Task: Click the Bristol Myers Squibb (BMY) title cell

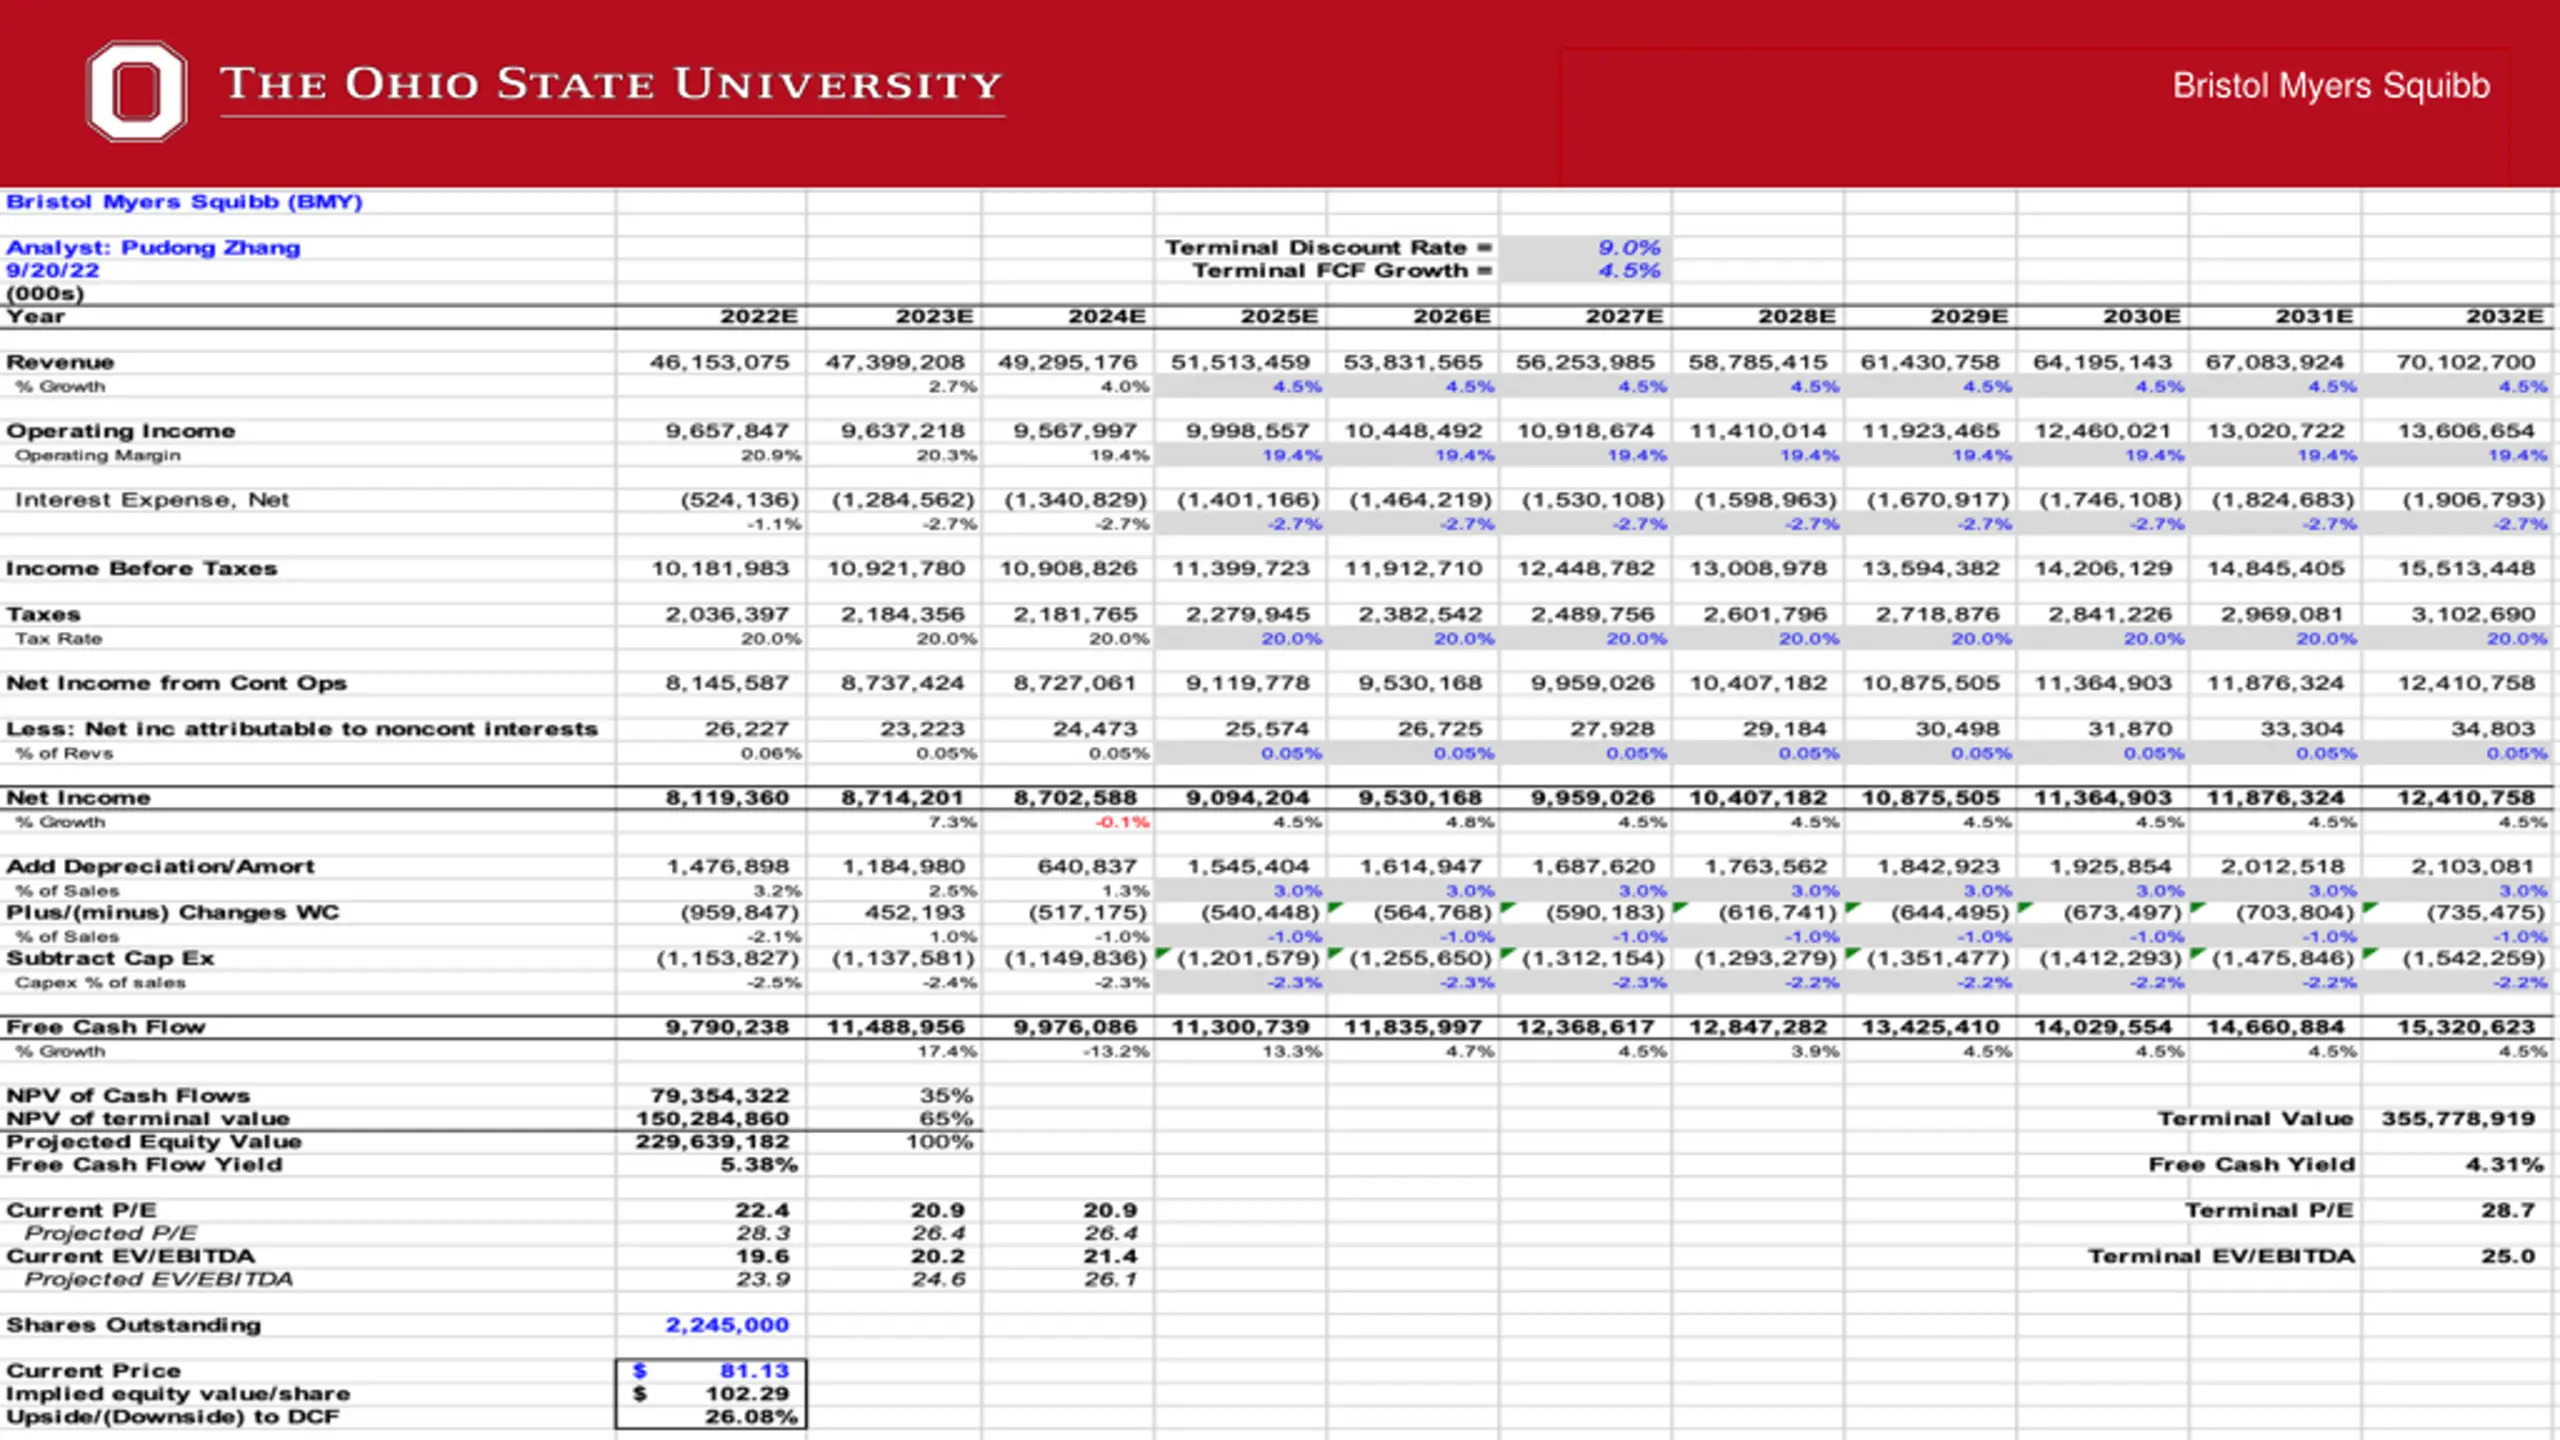Action: pyautogui.click(x=184, y=202)
